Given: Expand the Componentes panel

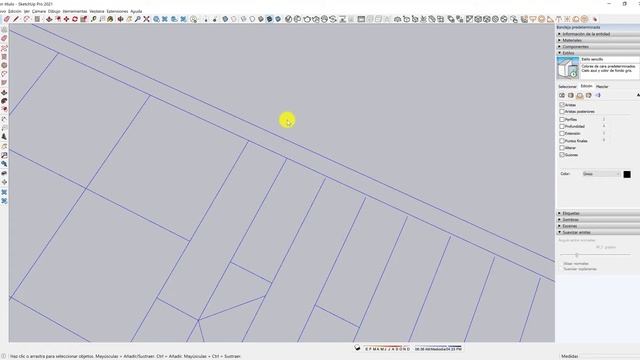Looking at the screenshot, I should (598, 47).
